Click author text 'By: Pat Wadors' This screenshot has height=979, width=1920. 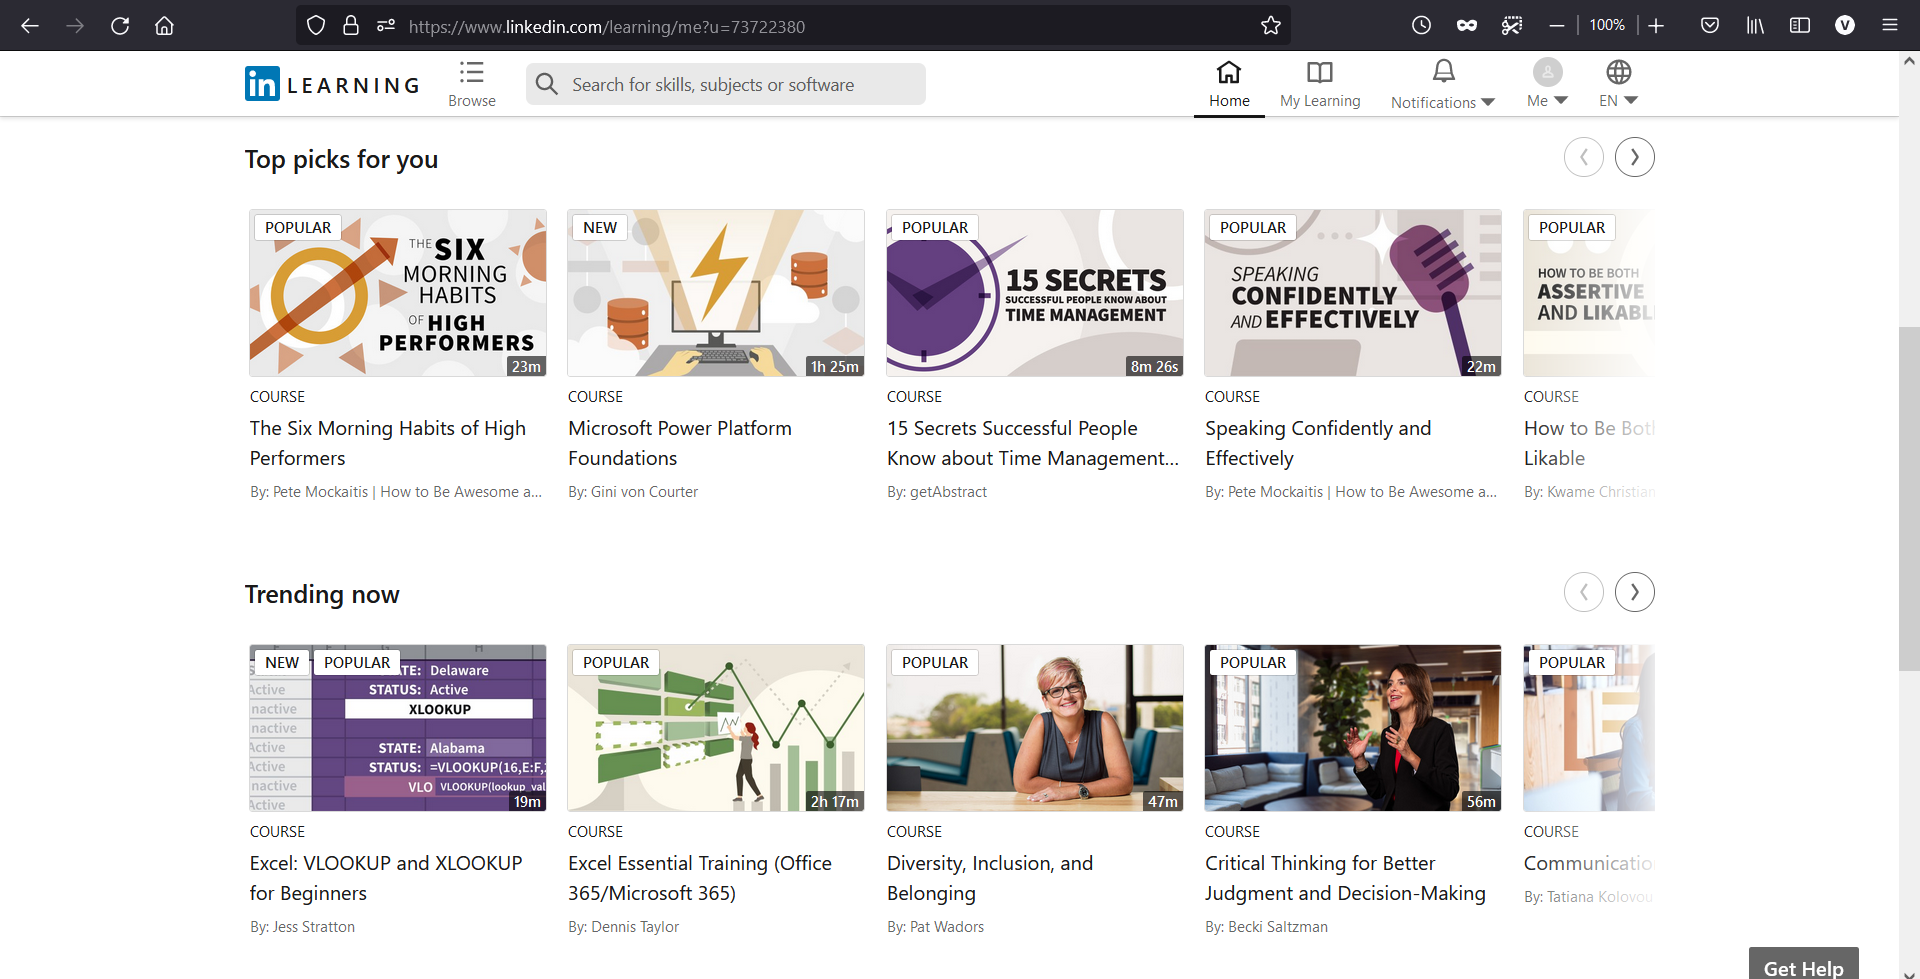coord(935,927)
